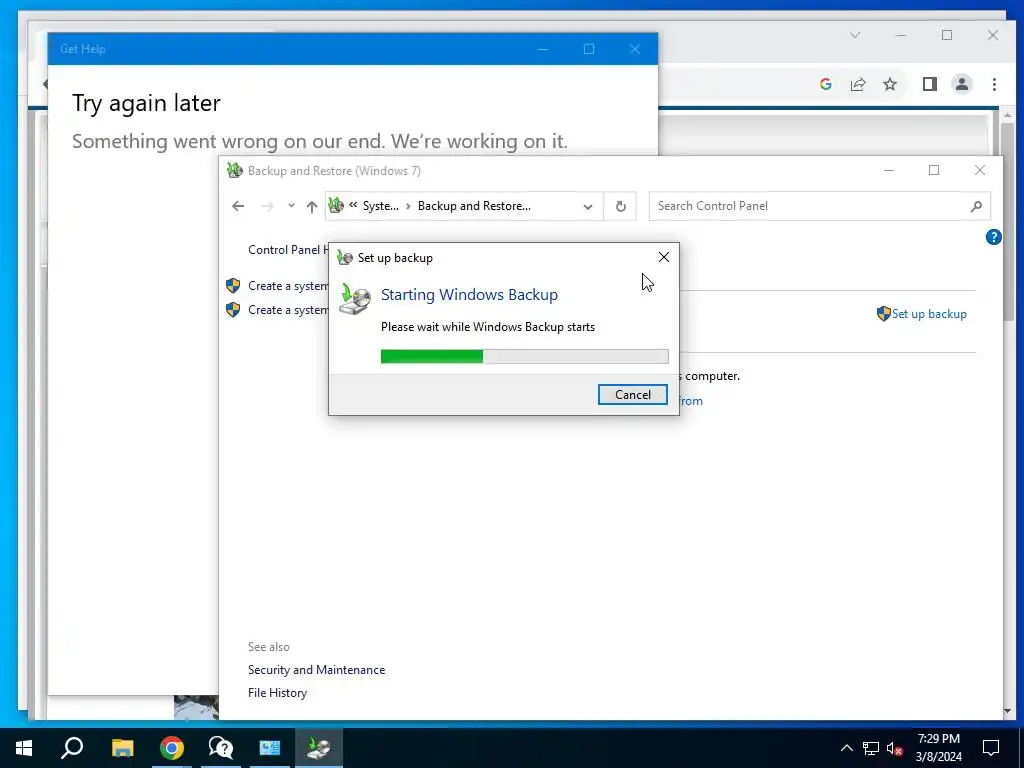This screenshot has height=768, width=1024.
Task: Share this page in Chrome
Action: click(857, 84)
